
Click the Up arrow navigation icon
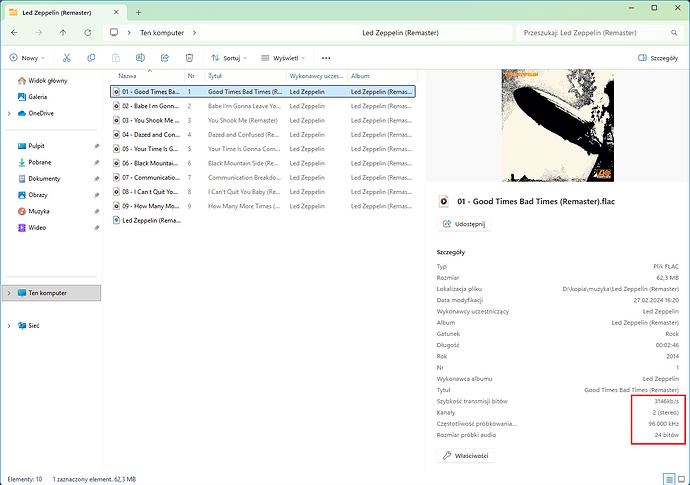63,33
